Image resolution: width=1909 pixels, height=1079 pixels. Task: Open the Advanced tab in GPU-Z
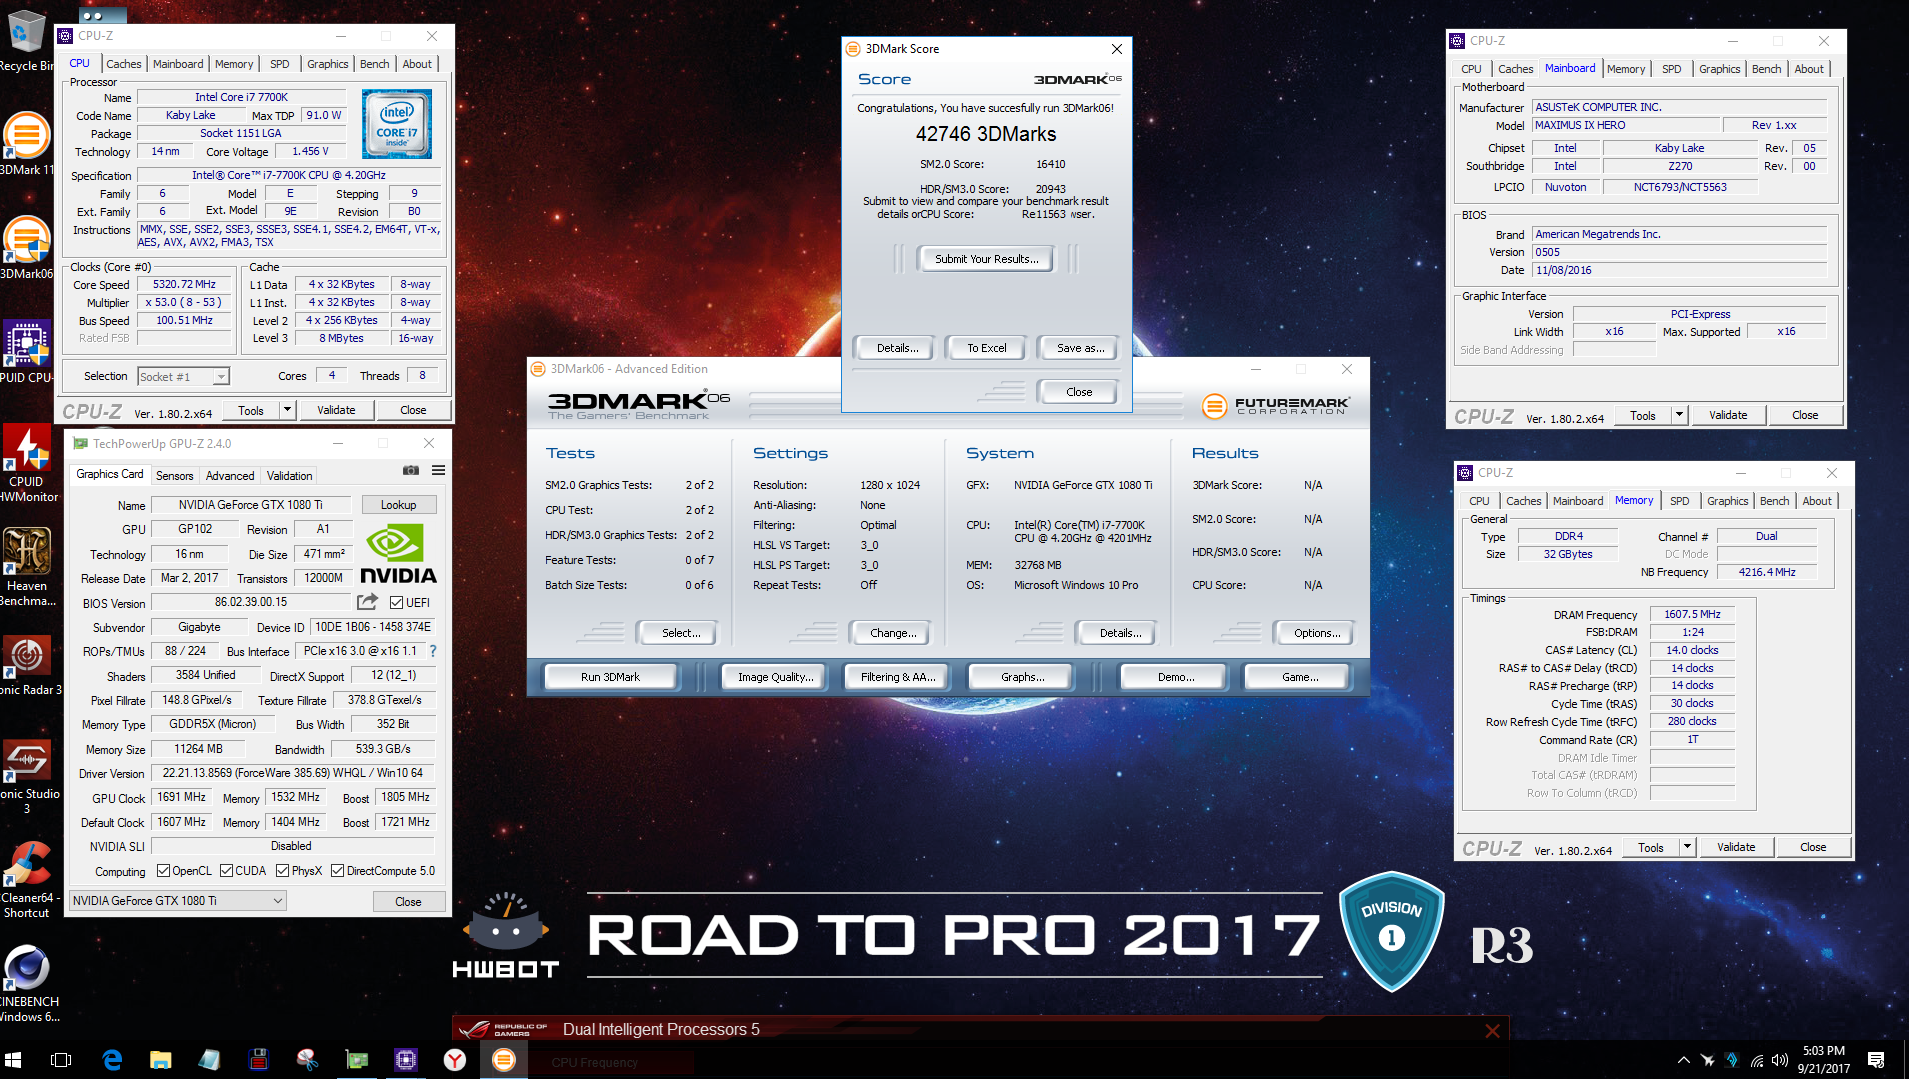pyautogui.click(x=230, y=476)
